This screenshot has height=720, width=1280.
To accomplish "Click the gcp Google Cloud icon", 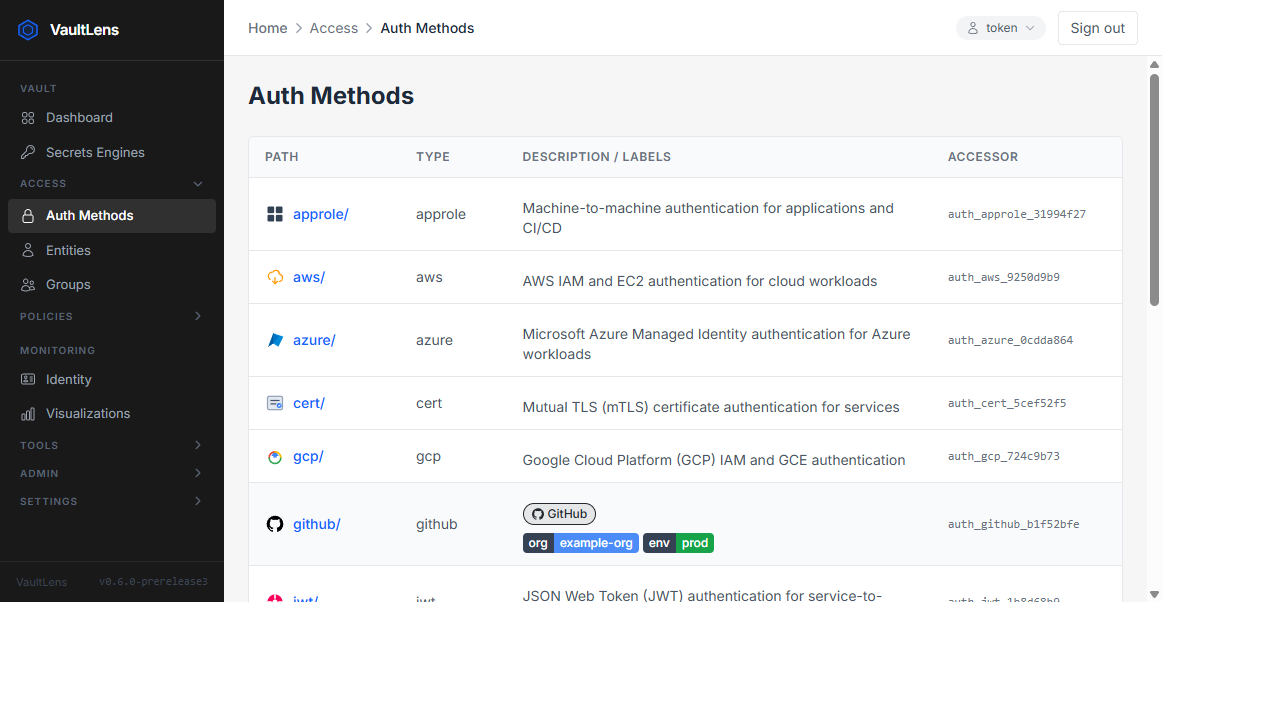I will pos(275,457).
